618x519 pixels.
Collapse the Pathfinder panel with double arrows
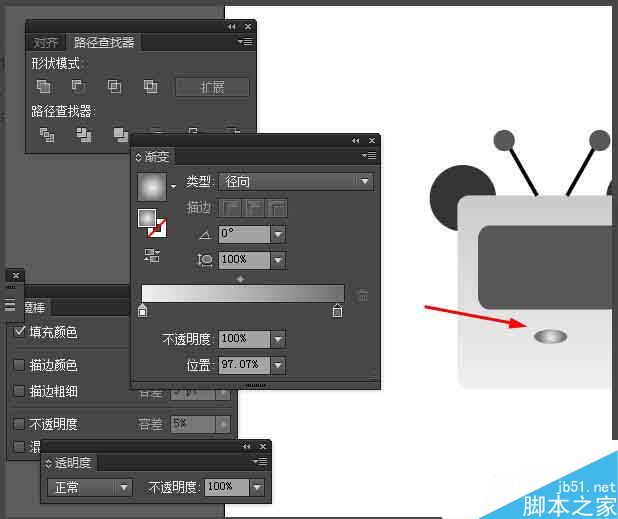point(232,26)
